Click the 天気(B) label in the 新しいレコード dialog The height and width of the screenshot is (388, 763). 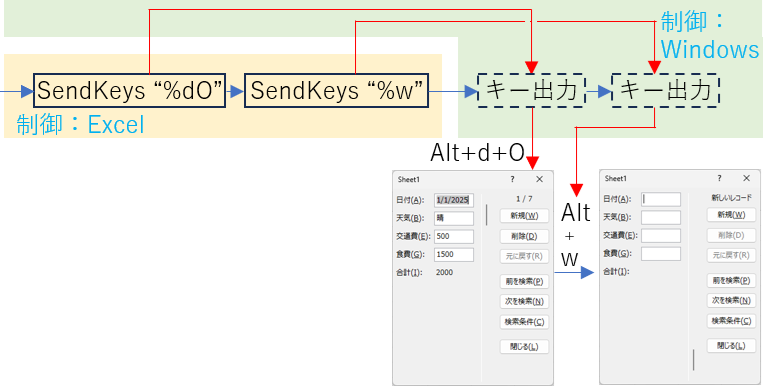[617, 217]
